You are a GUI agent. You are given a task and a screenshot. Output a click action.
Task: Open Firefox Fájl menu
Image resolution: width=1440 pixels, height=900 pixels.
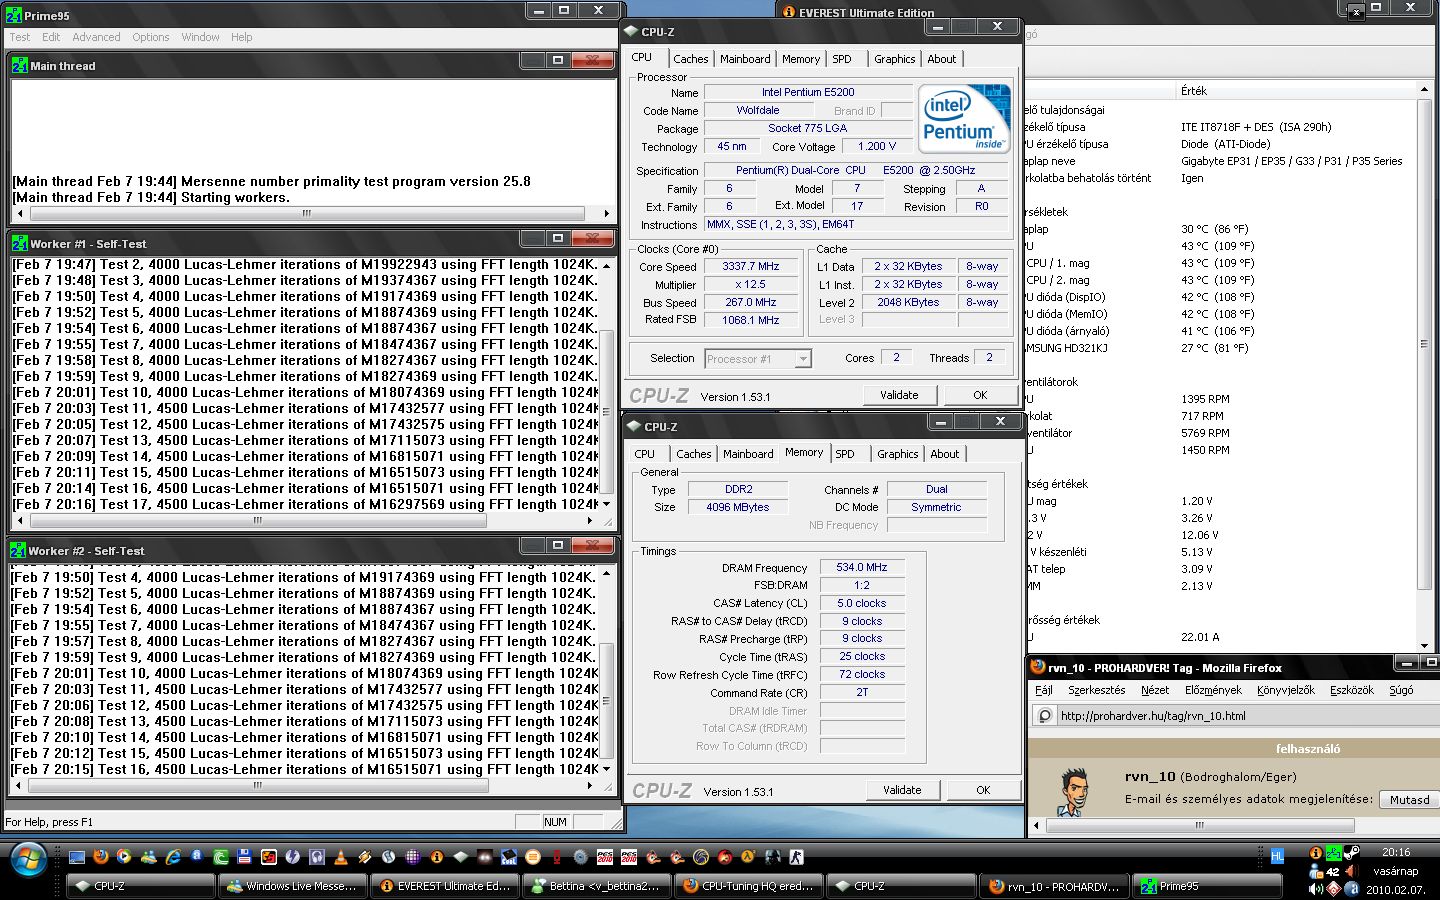(1044, 690)
